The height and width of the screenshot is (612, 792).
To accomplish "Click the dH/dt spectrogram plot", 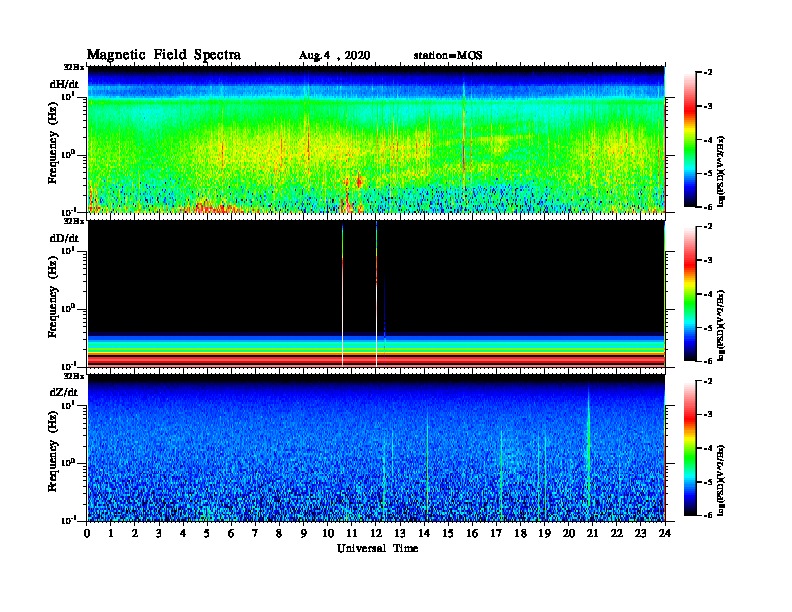I will (376, 139).
